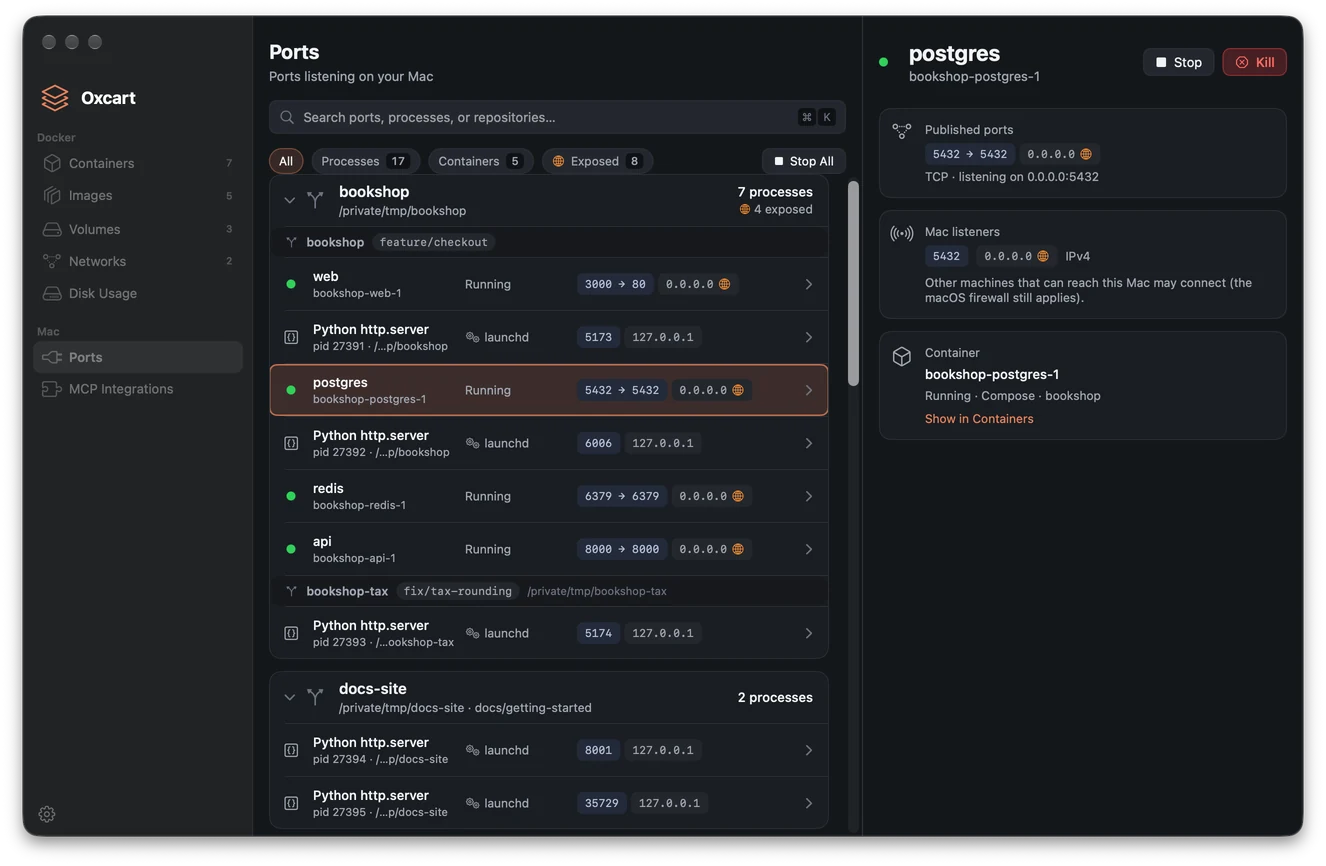
Task: Click the globe icon in the redis row
Action: pyautogui.click(x=738, y=496)
